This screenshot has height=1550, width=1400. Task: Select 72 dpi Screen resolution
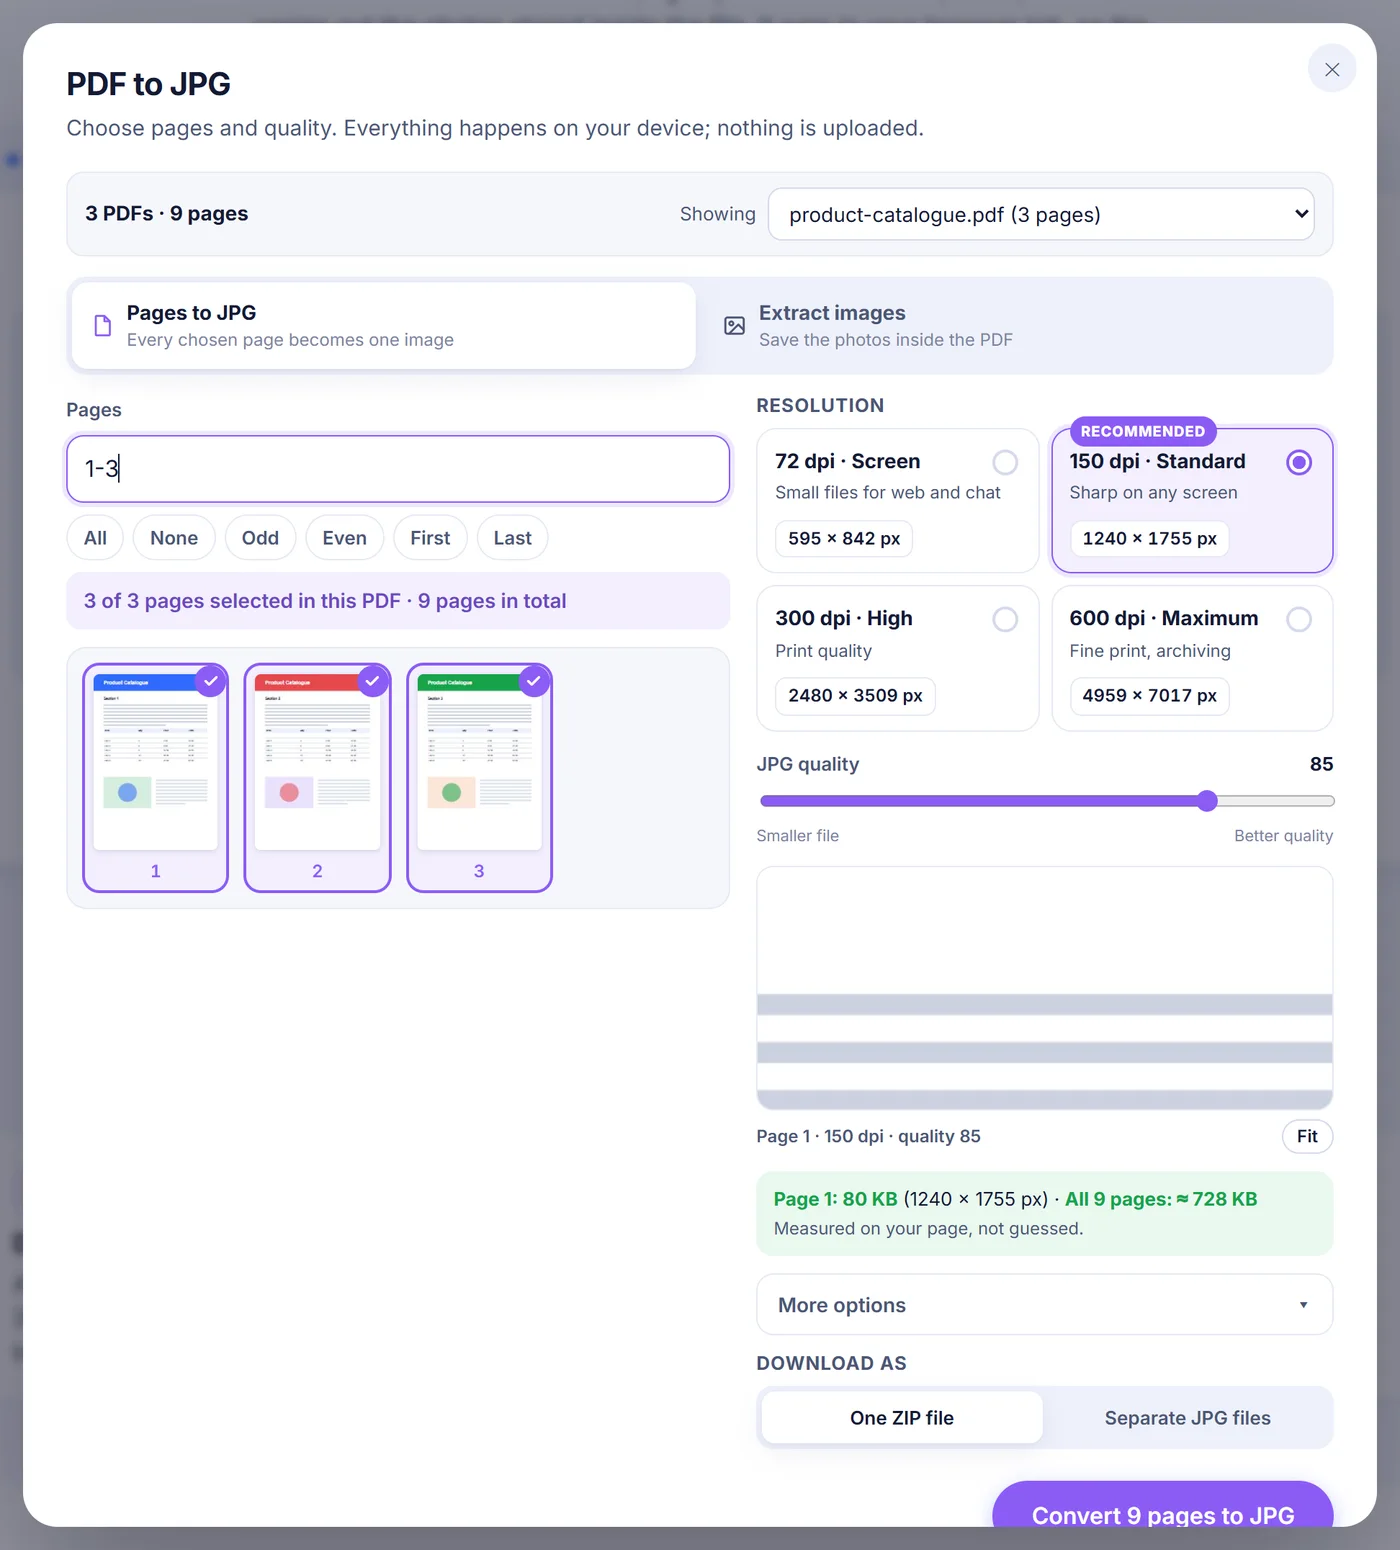click(x=897, y=500)
